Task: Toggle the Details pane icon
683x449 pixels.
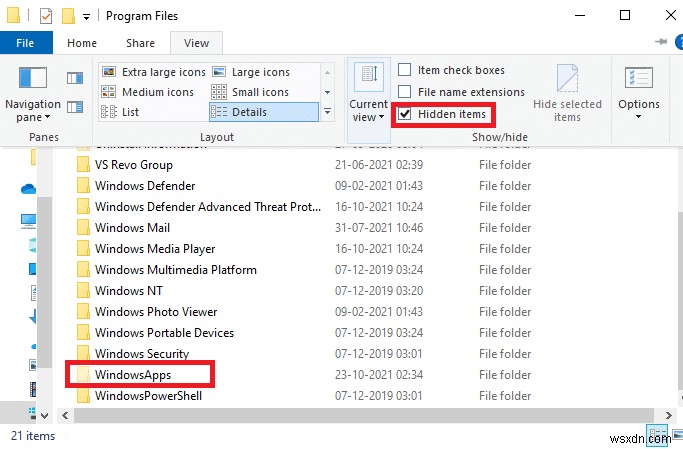Action: coord(75,107)
